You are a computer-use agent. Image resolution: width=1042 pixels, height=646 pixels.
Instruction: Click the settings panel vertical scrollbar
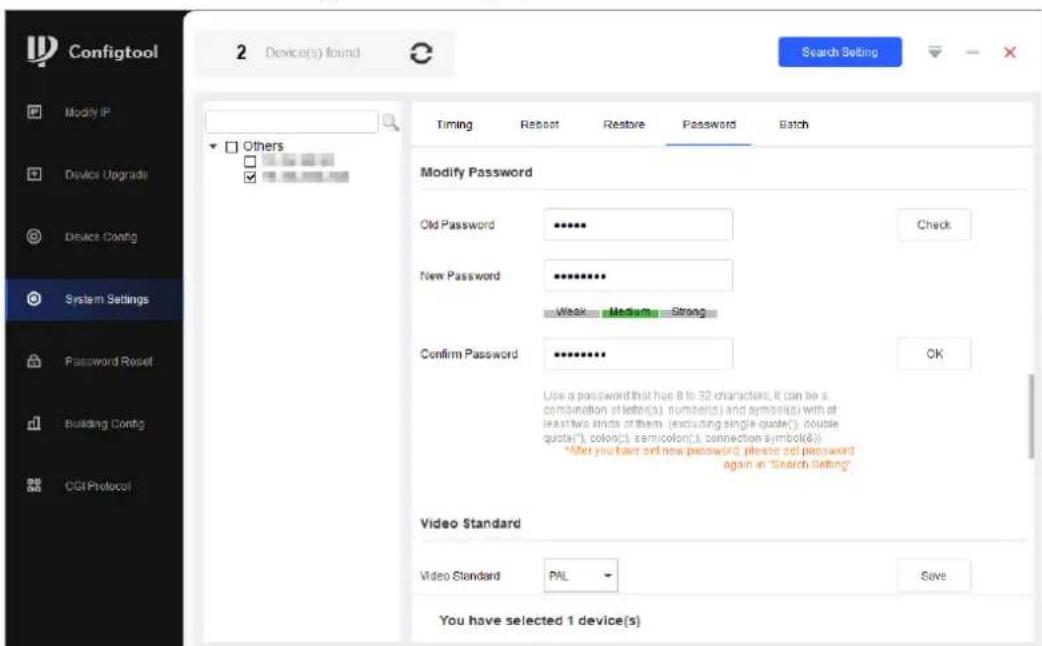[x=1031, y=416]
